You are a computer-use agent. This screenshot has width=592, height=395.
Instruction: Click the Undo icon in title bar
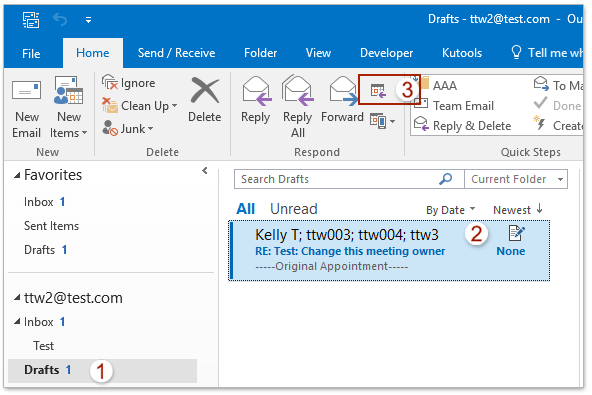pyautogui.click(x=60, y=19)
